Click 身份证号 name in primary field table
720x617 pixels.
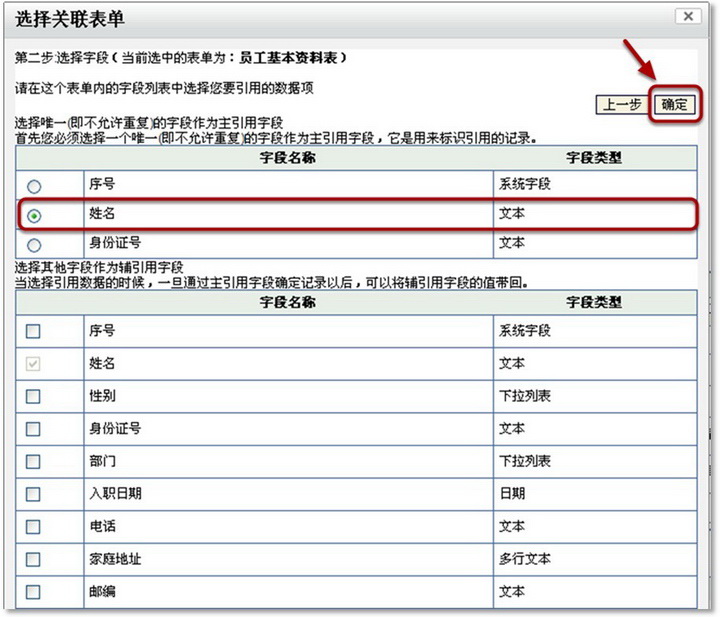[x=115, y=243]
